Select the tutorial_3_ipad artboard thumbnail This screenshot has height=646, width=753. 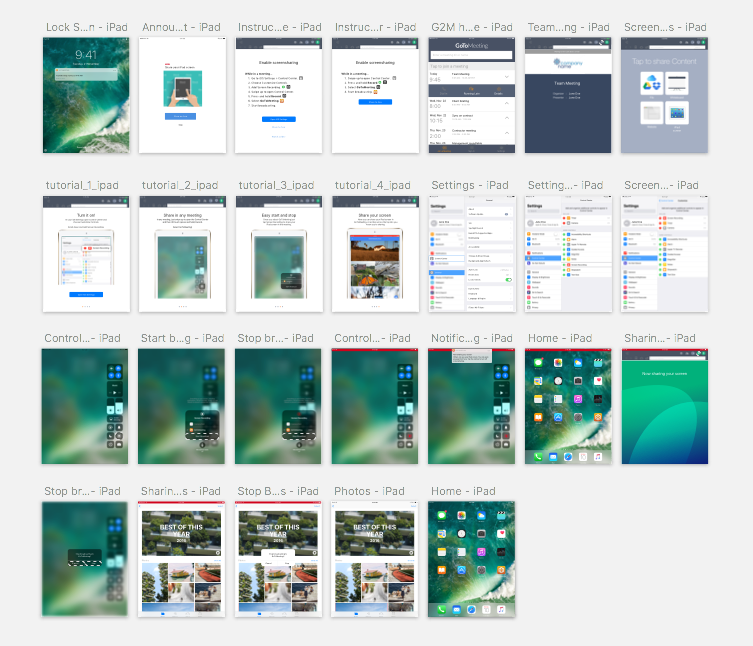pos(279,254)
